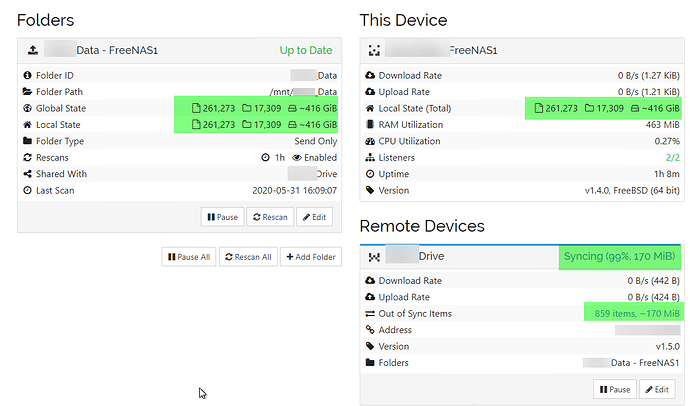
Task: Click the Rescans refresh icon
Action: pyautogui.click(x=27, y=157)
